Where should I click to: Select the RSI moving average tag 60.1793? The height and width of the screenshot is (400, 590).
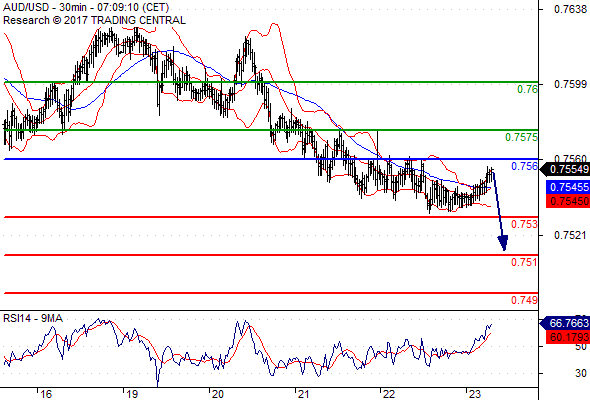568,337
